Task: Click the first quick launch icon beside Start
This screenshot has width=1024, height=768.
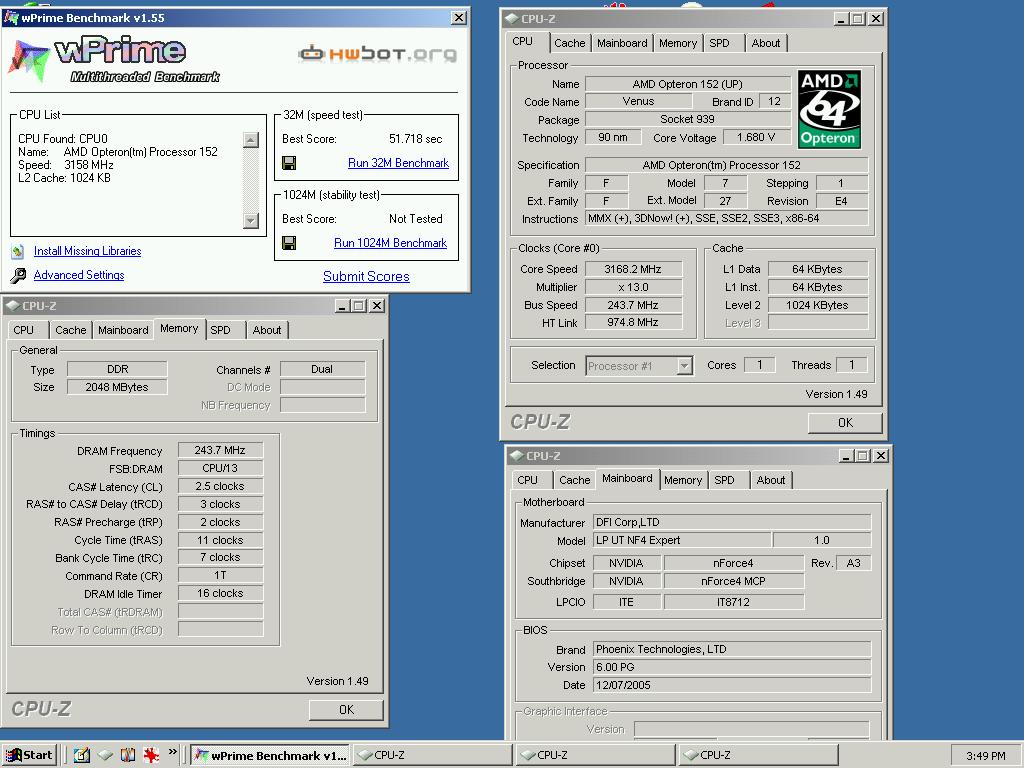Action: (x=82, y=755)
